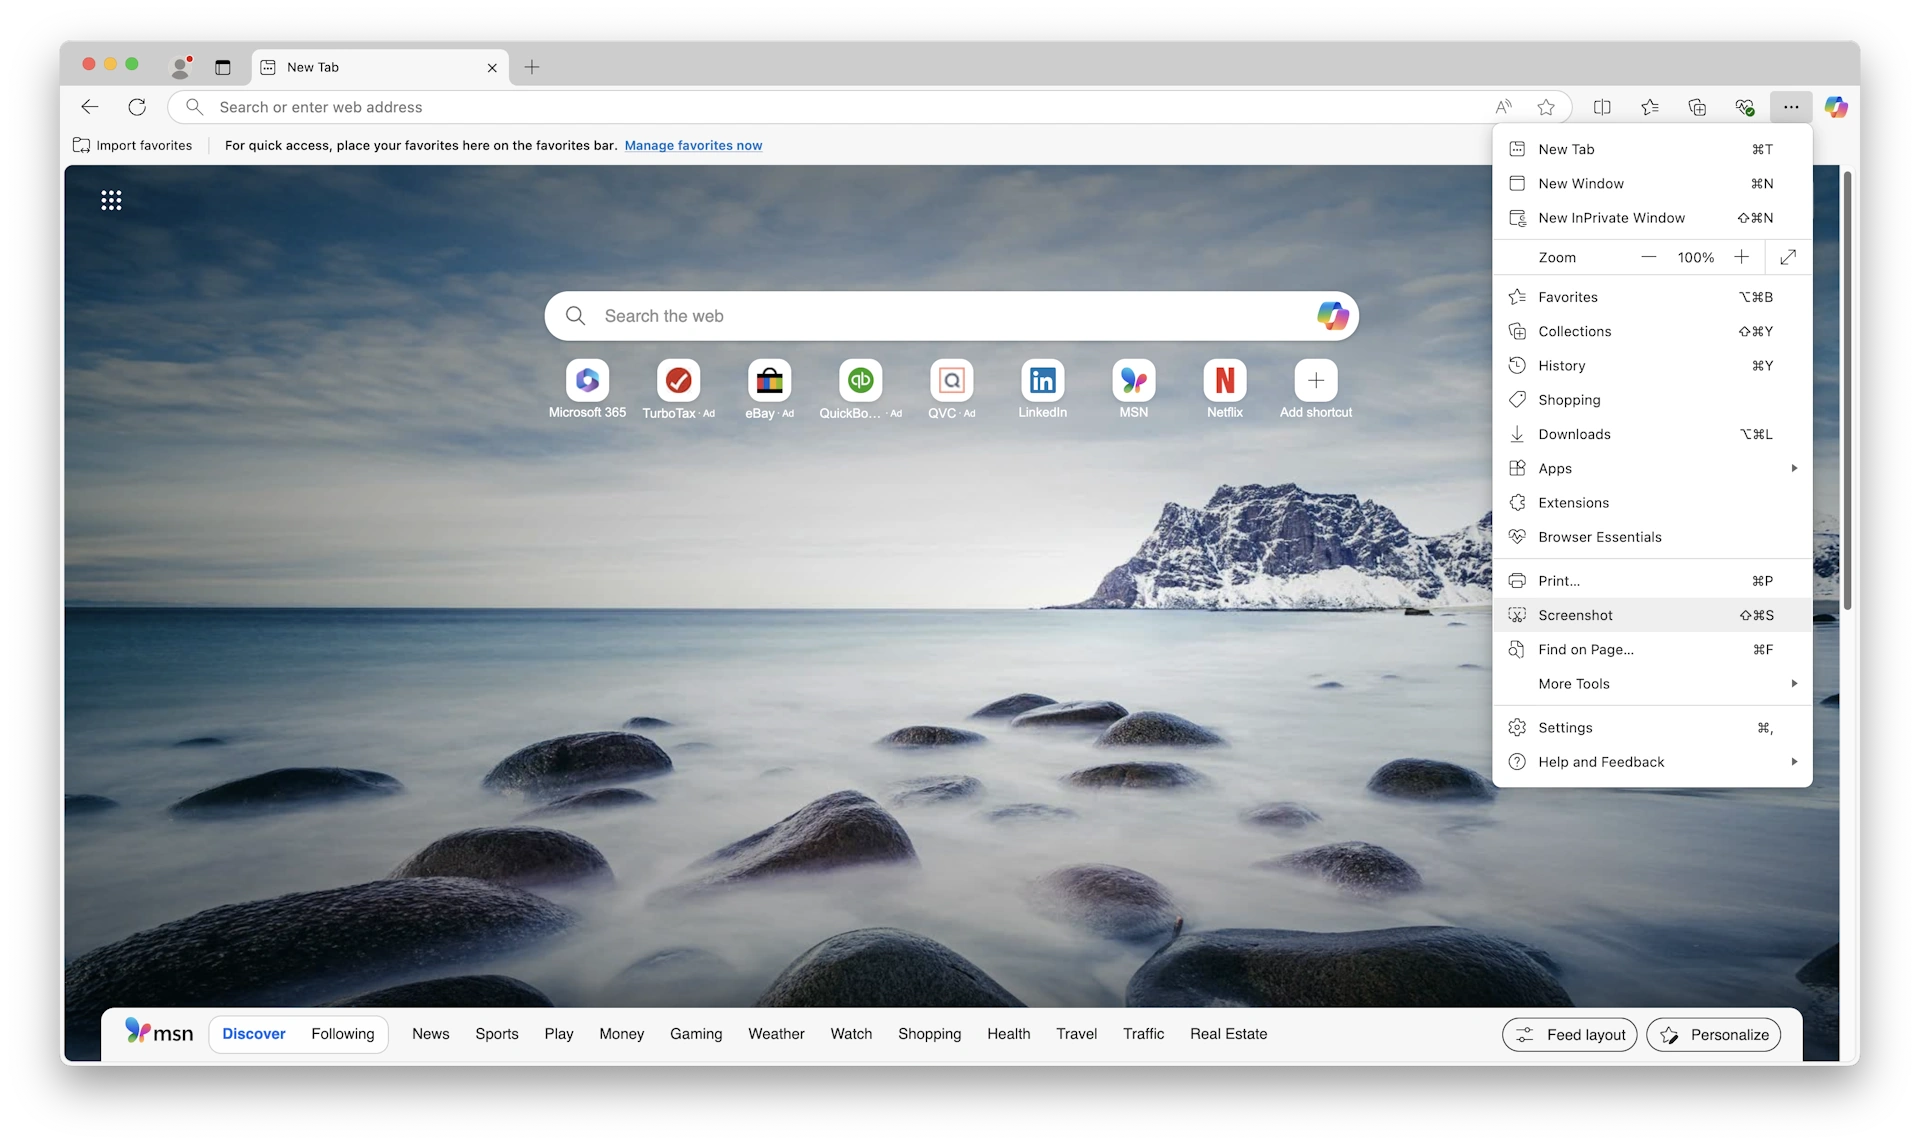Open the app launcher grid icon
Viewport: 1920px width, 1145px height.
tap(111, 199)
